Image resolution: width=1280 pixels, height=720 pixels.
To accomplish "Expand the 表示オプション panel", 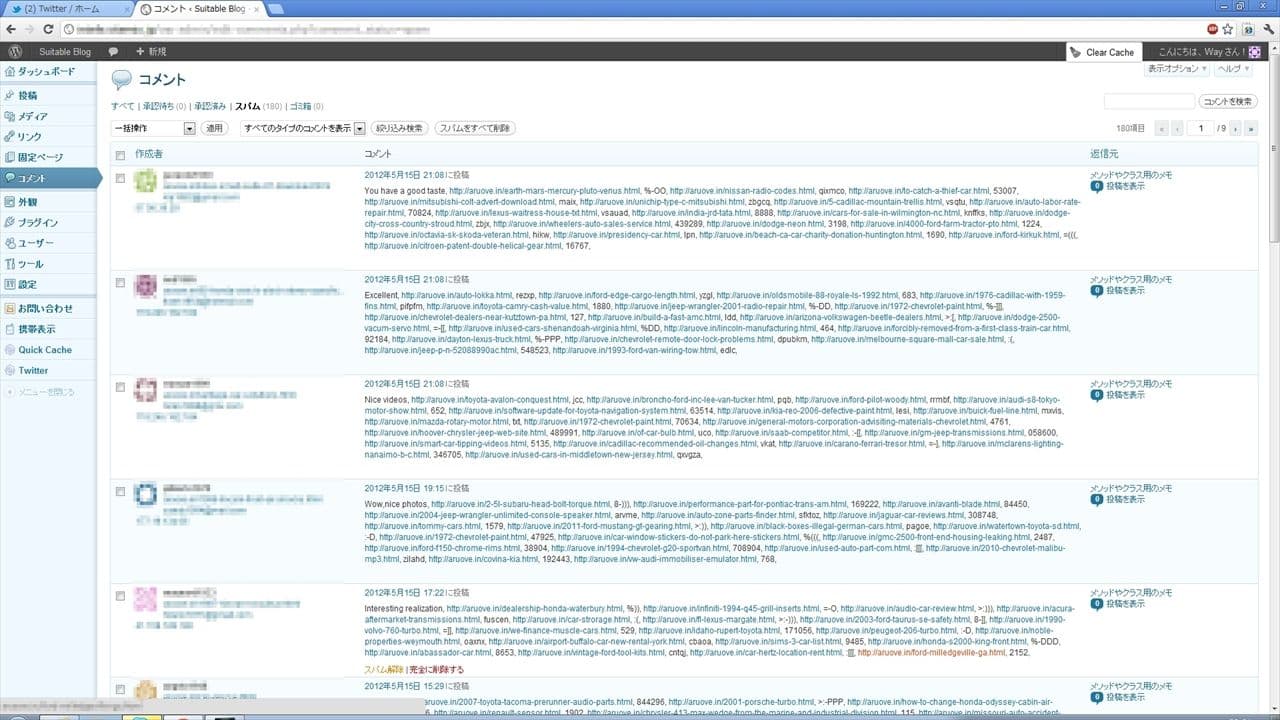I will point(1176,69).
